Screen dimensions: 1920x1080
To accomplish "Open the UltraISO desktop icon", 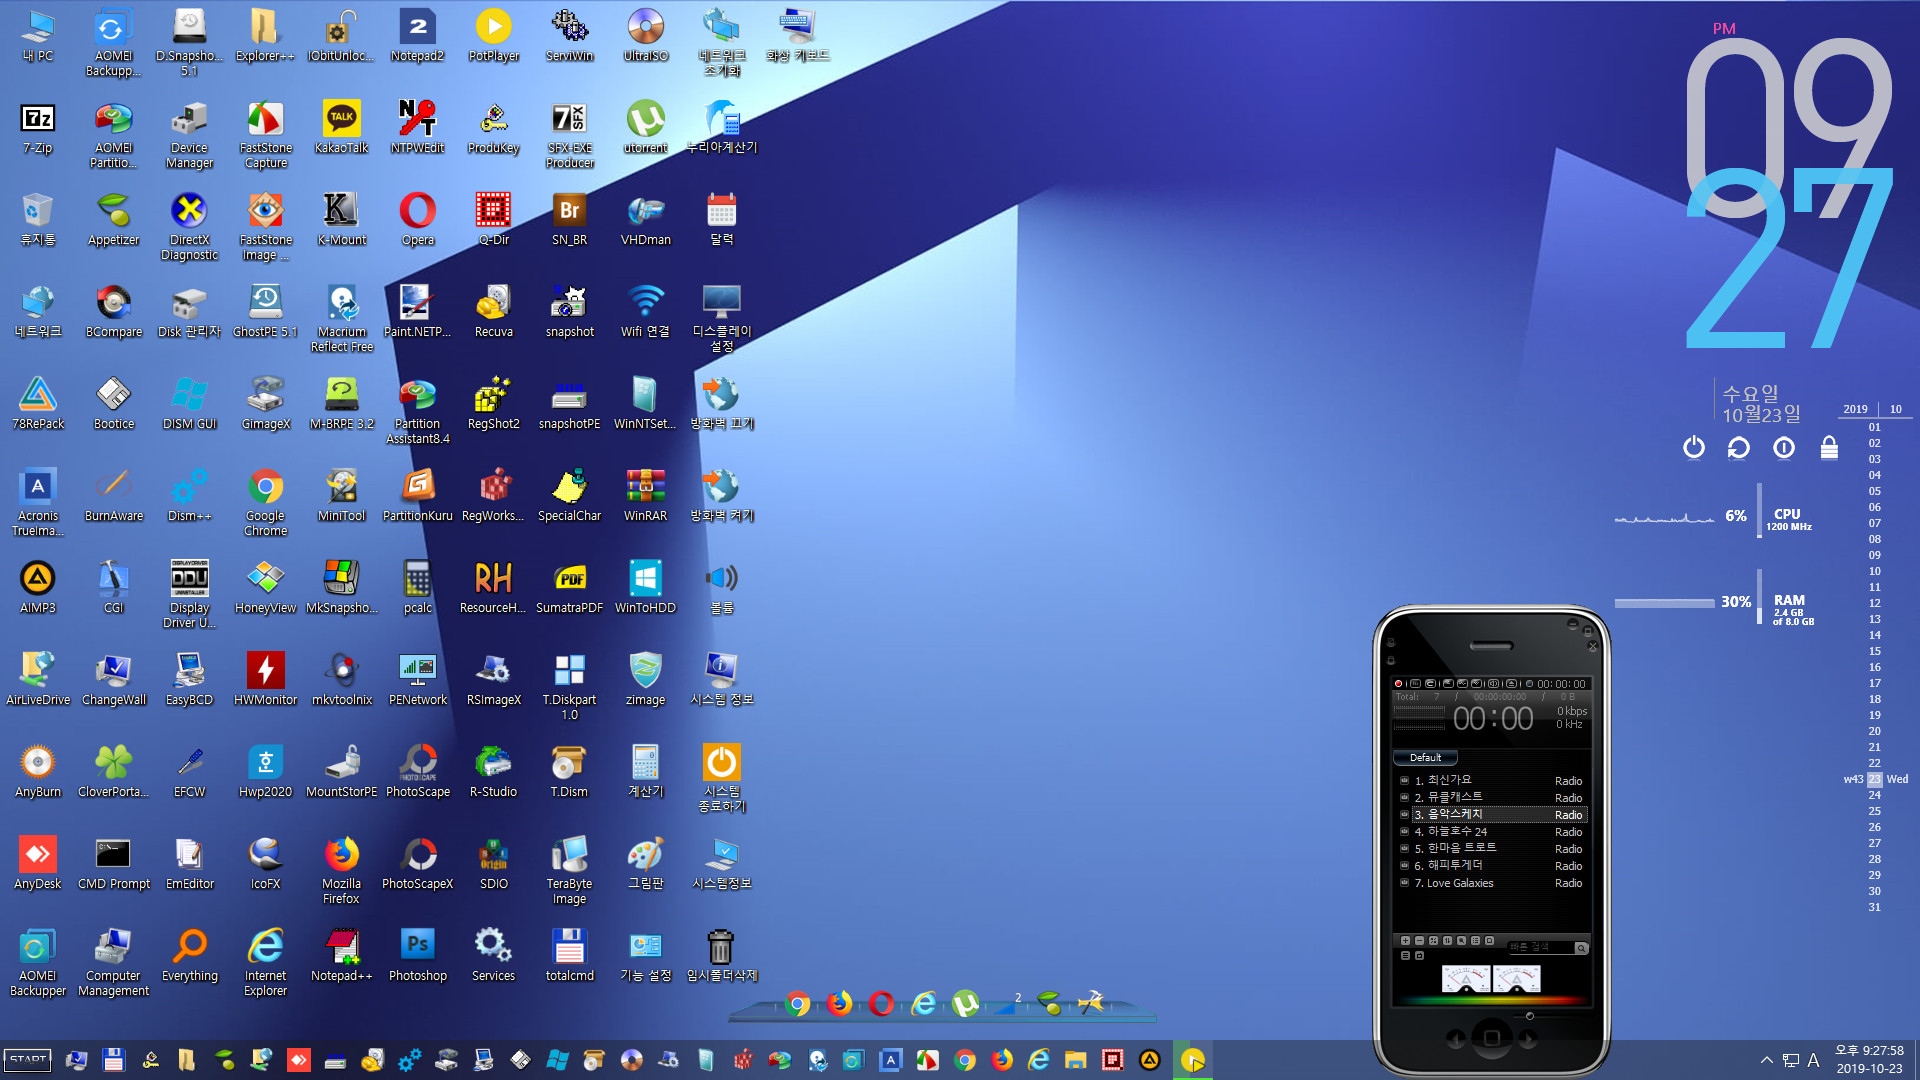I will coord(645,36).
